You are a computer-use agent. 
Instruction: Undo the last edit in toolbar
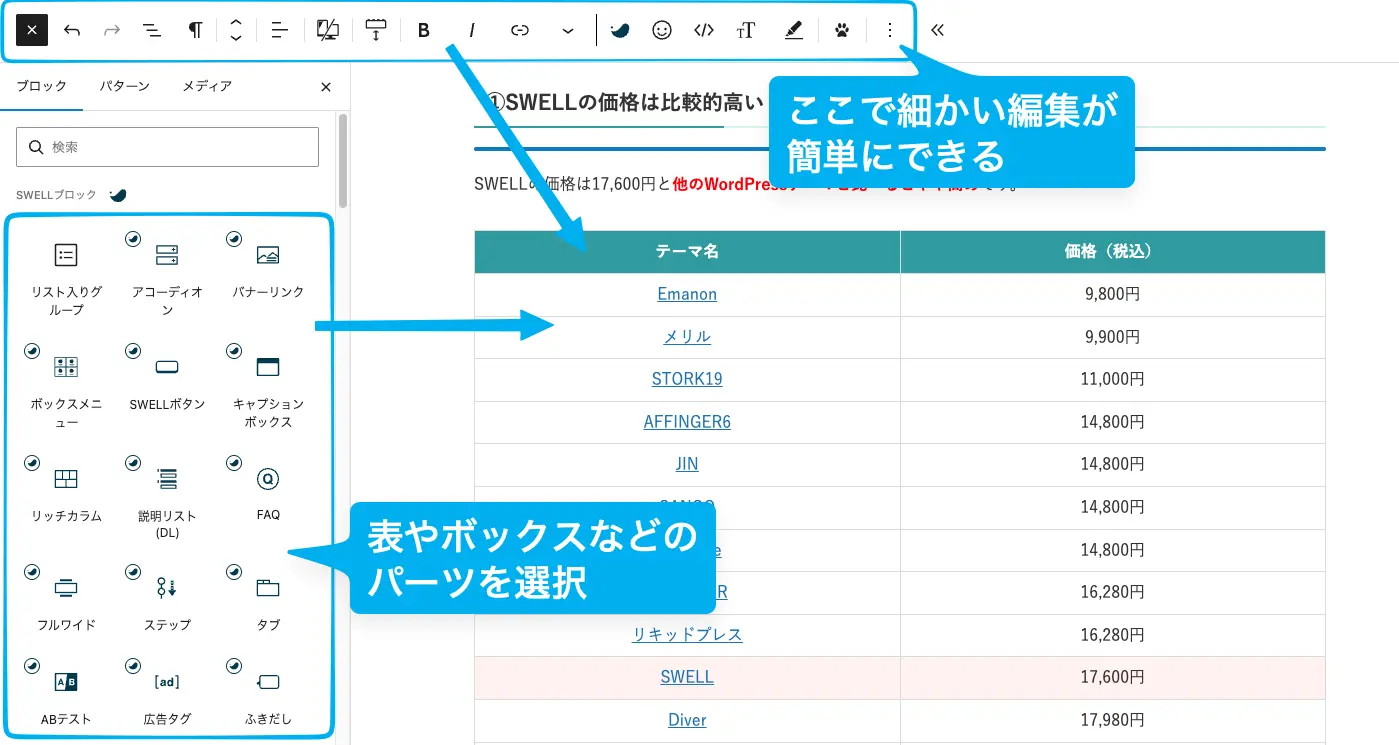pyautogui.click(x=72, y=30)
